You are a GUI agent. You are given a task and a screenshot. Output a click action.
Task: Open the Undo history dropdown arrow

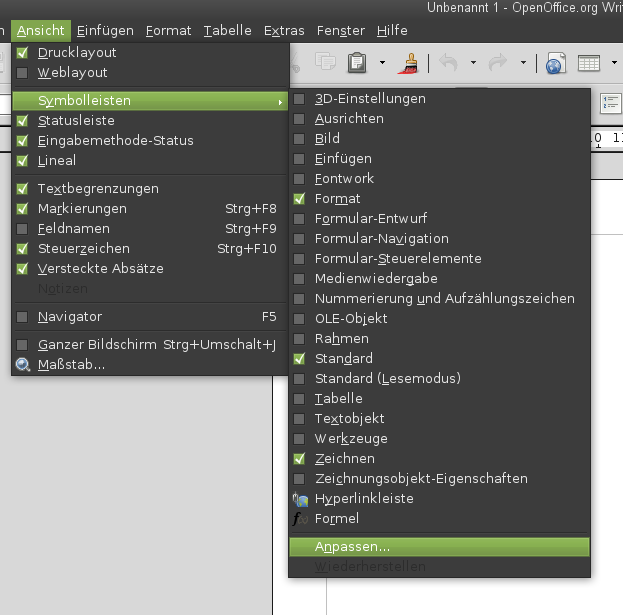(x=473, y=62)
